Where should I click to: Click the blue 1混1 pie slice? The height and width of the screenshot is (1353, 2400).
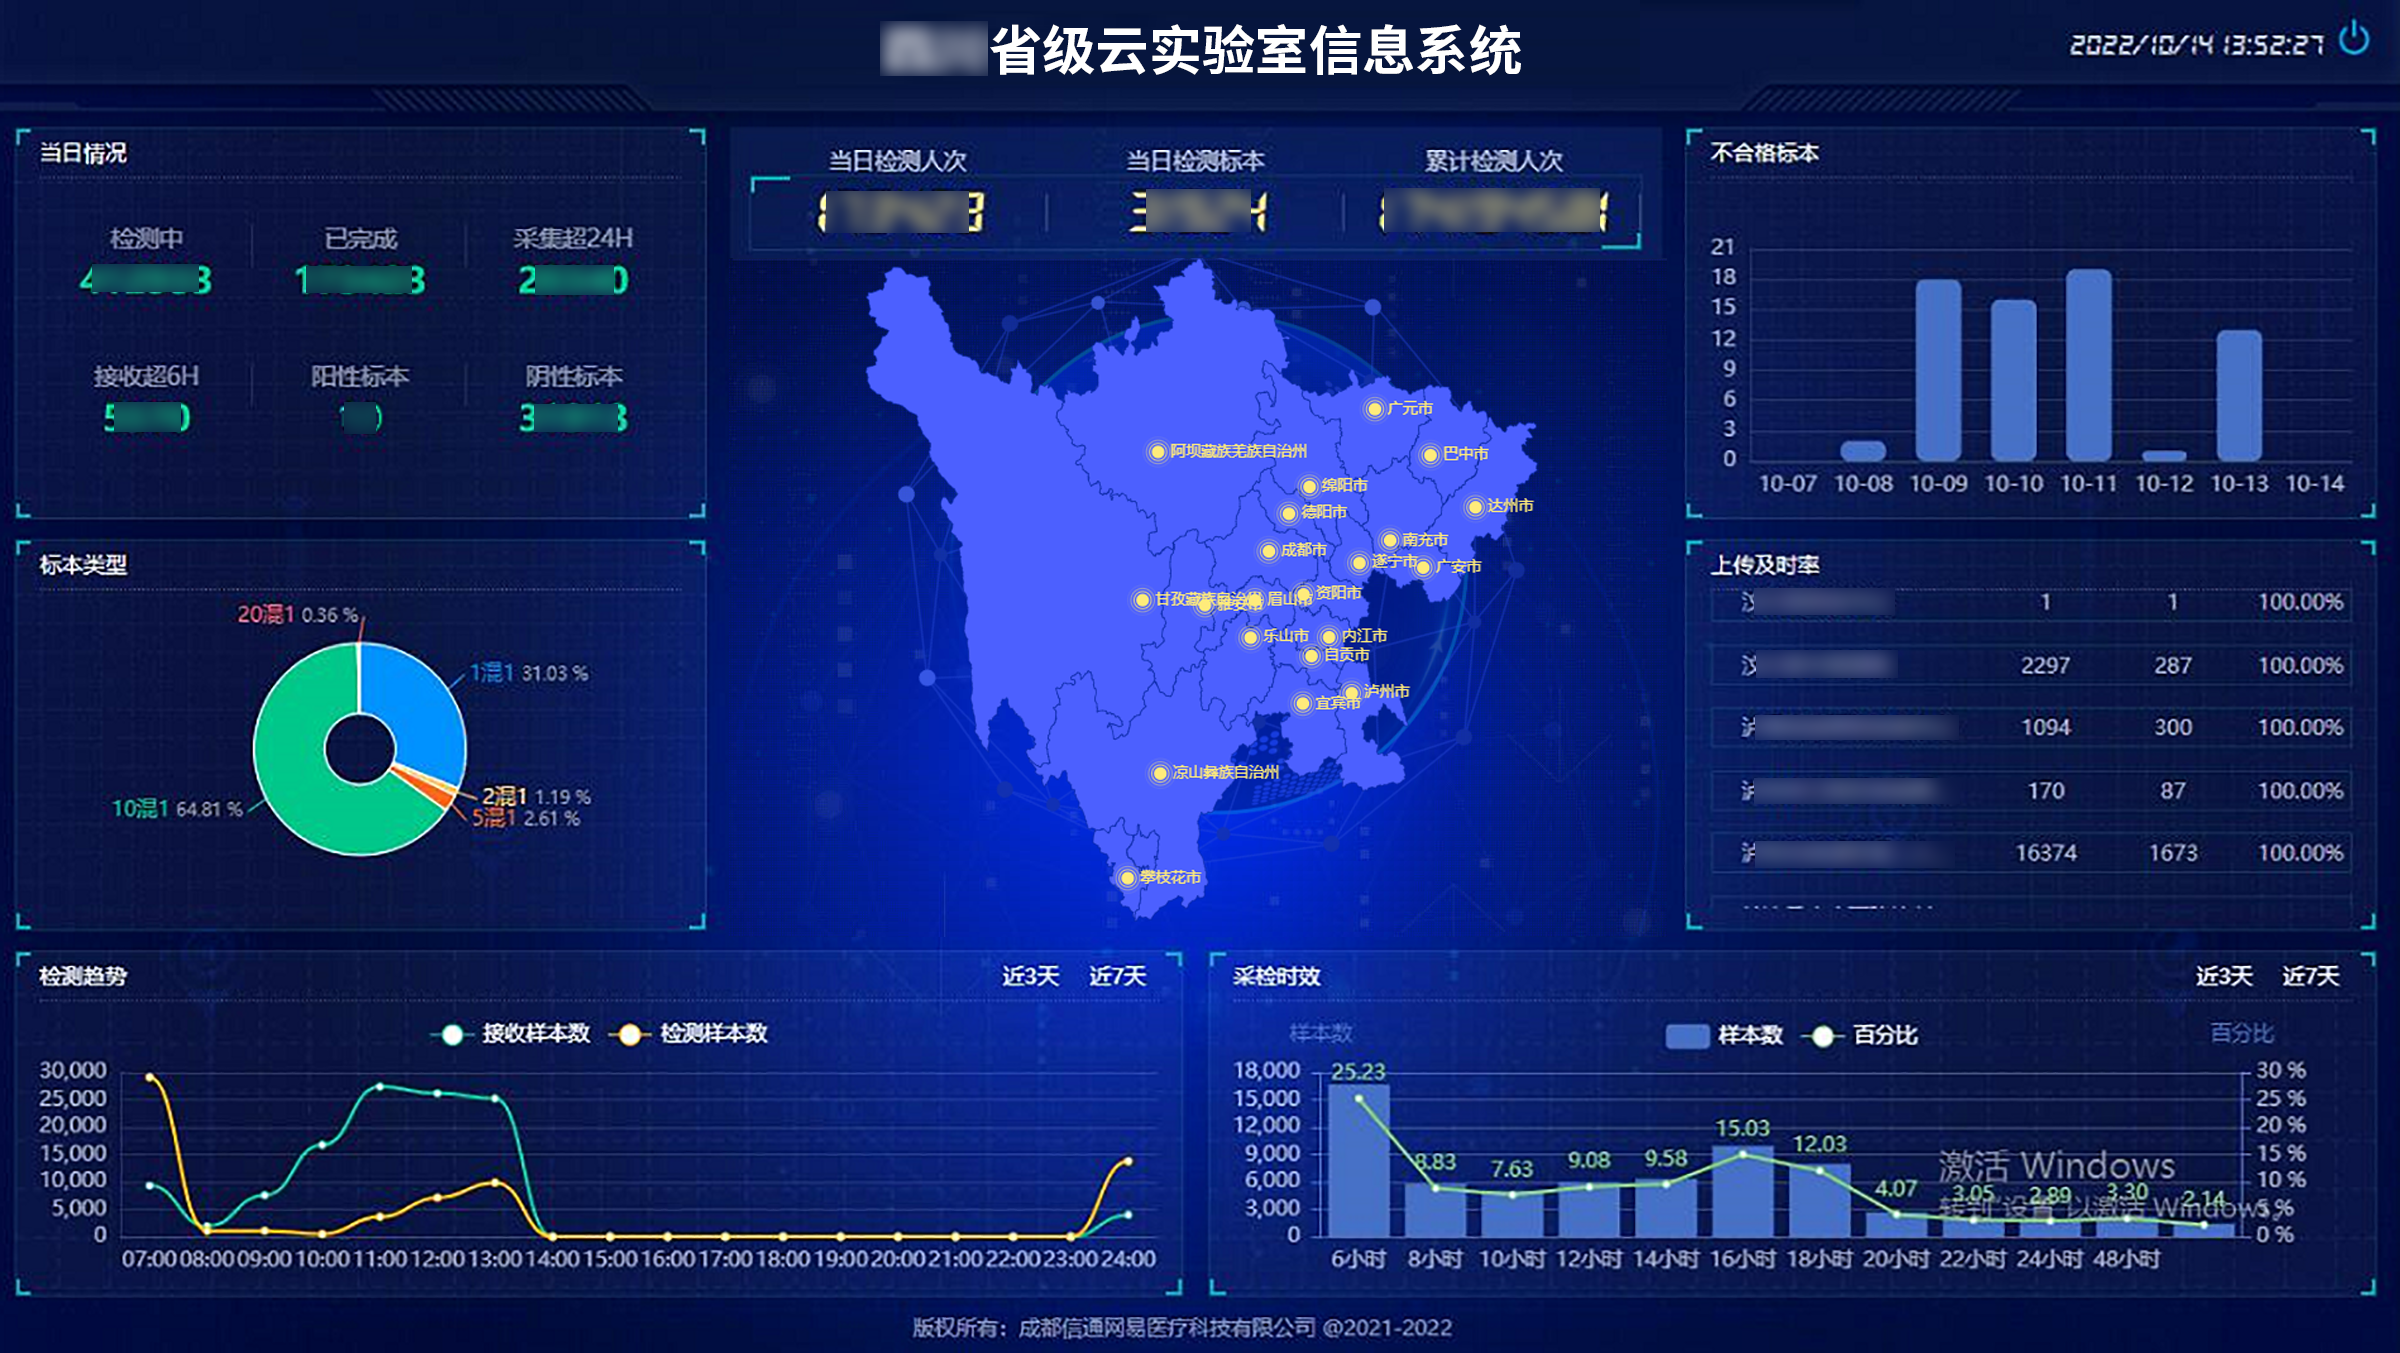coord(420,710)
